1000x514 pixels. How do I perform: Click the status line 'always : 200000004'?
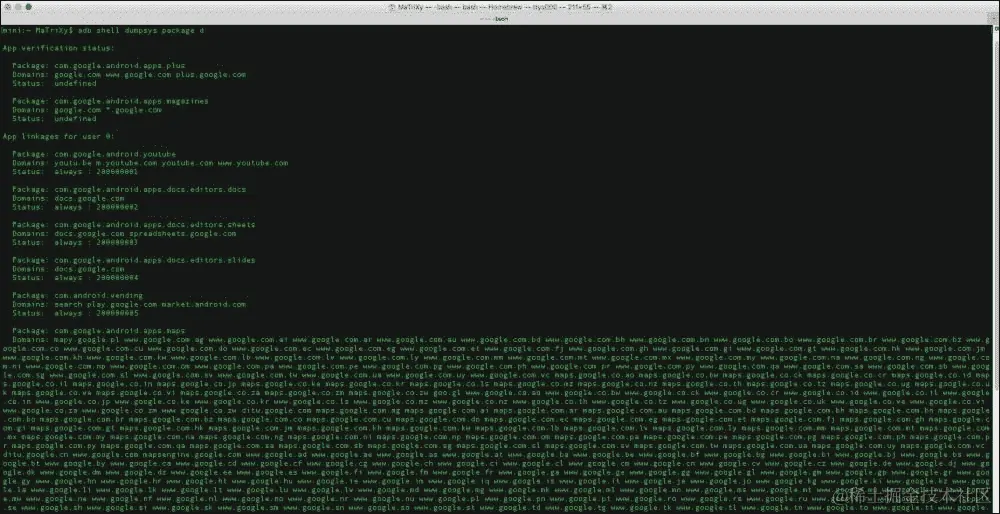75,278
